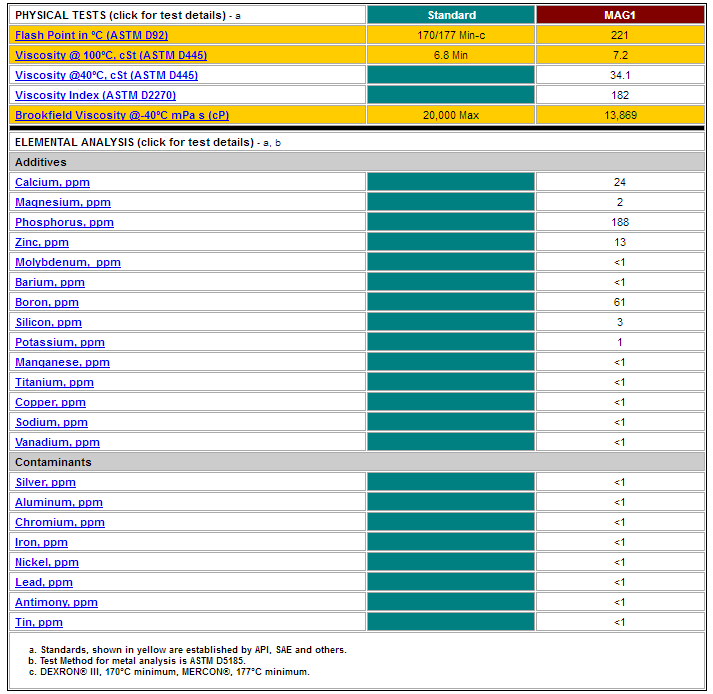
Task: Open the Copper, ppm link
Action: 50,402
